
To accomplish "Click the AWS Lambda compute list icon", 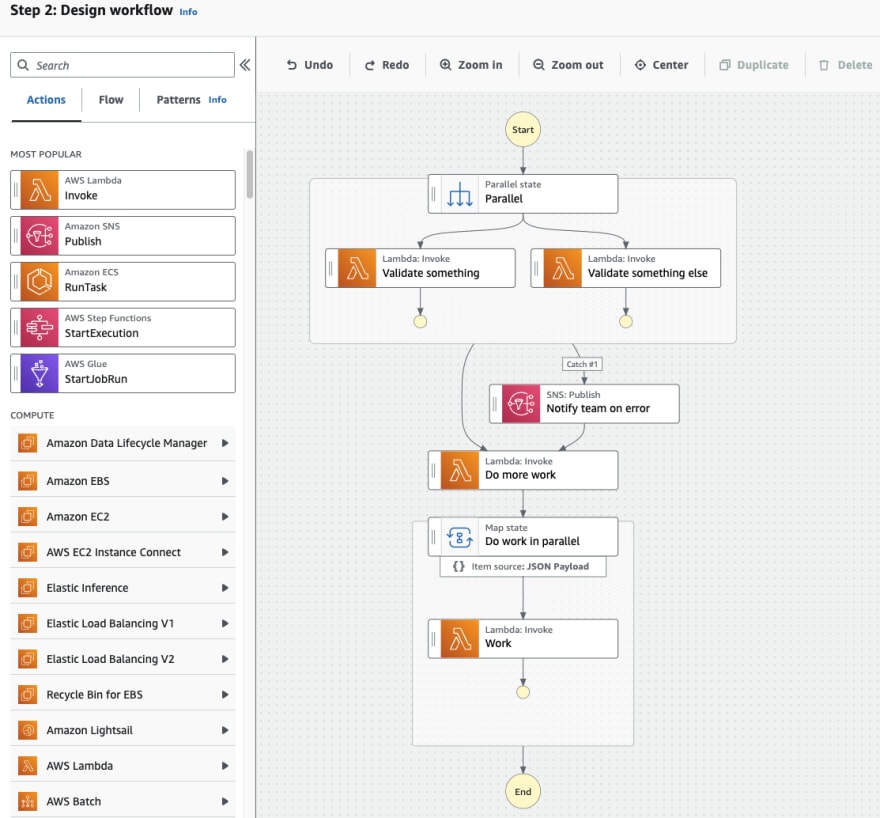I will 28,766.
